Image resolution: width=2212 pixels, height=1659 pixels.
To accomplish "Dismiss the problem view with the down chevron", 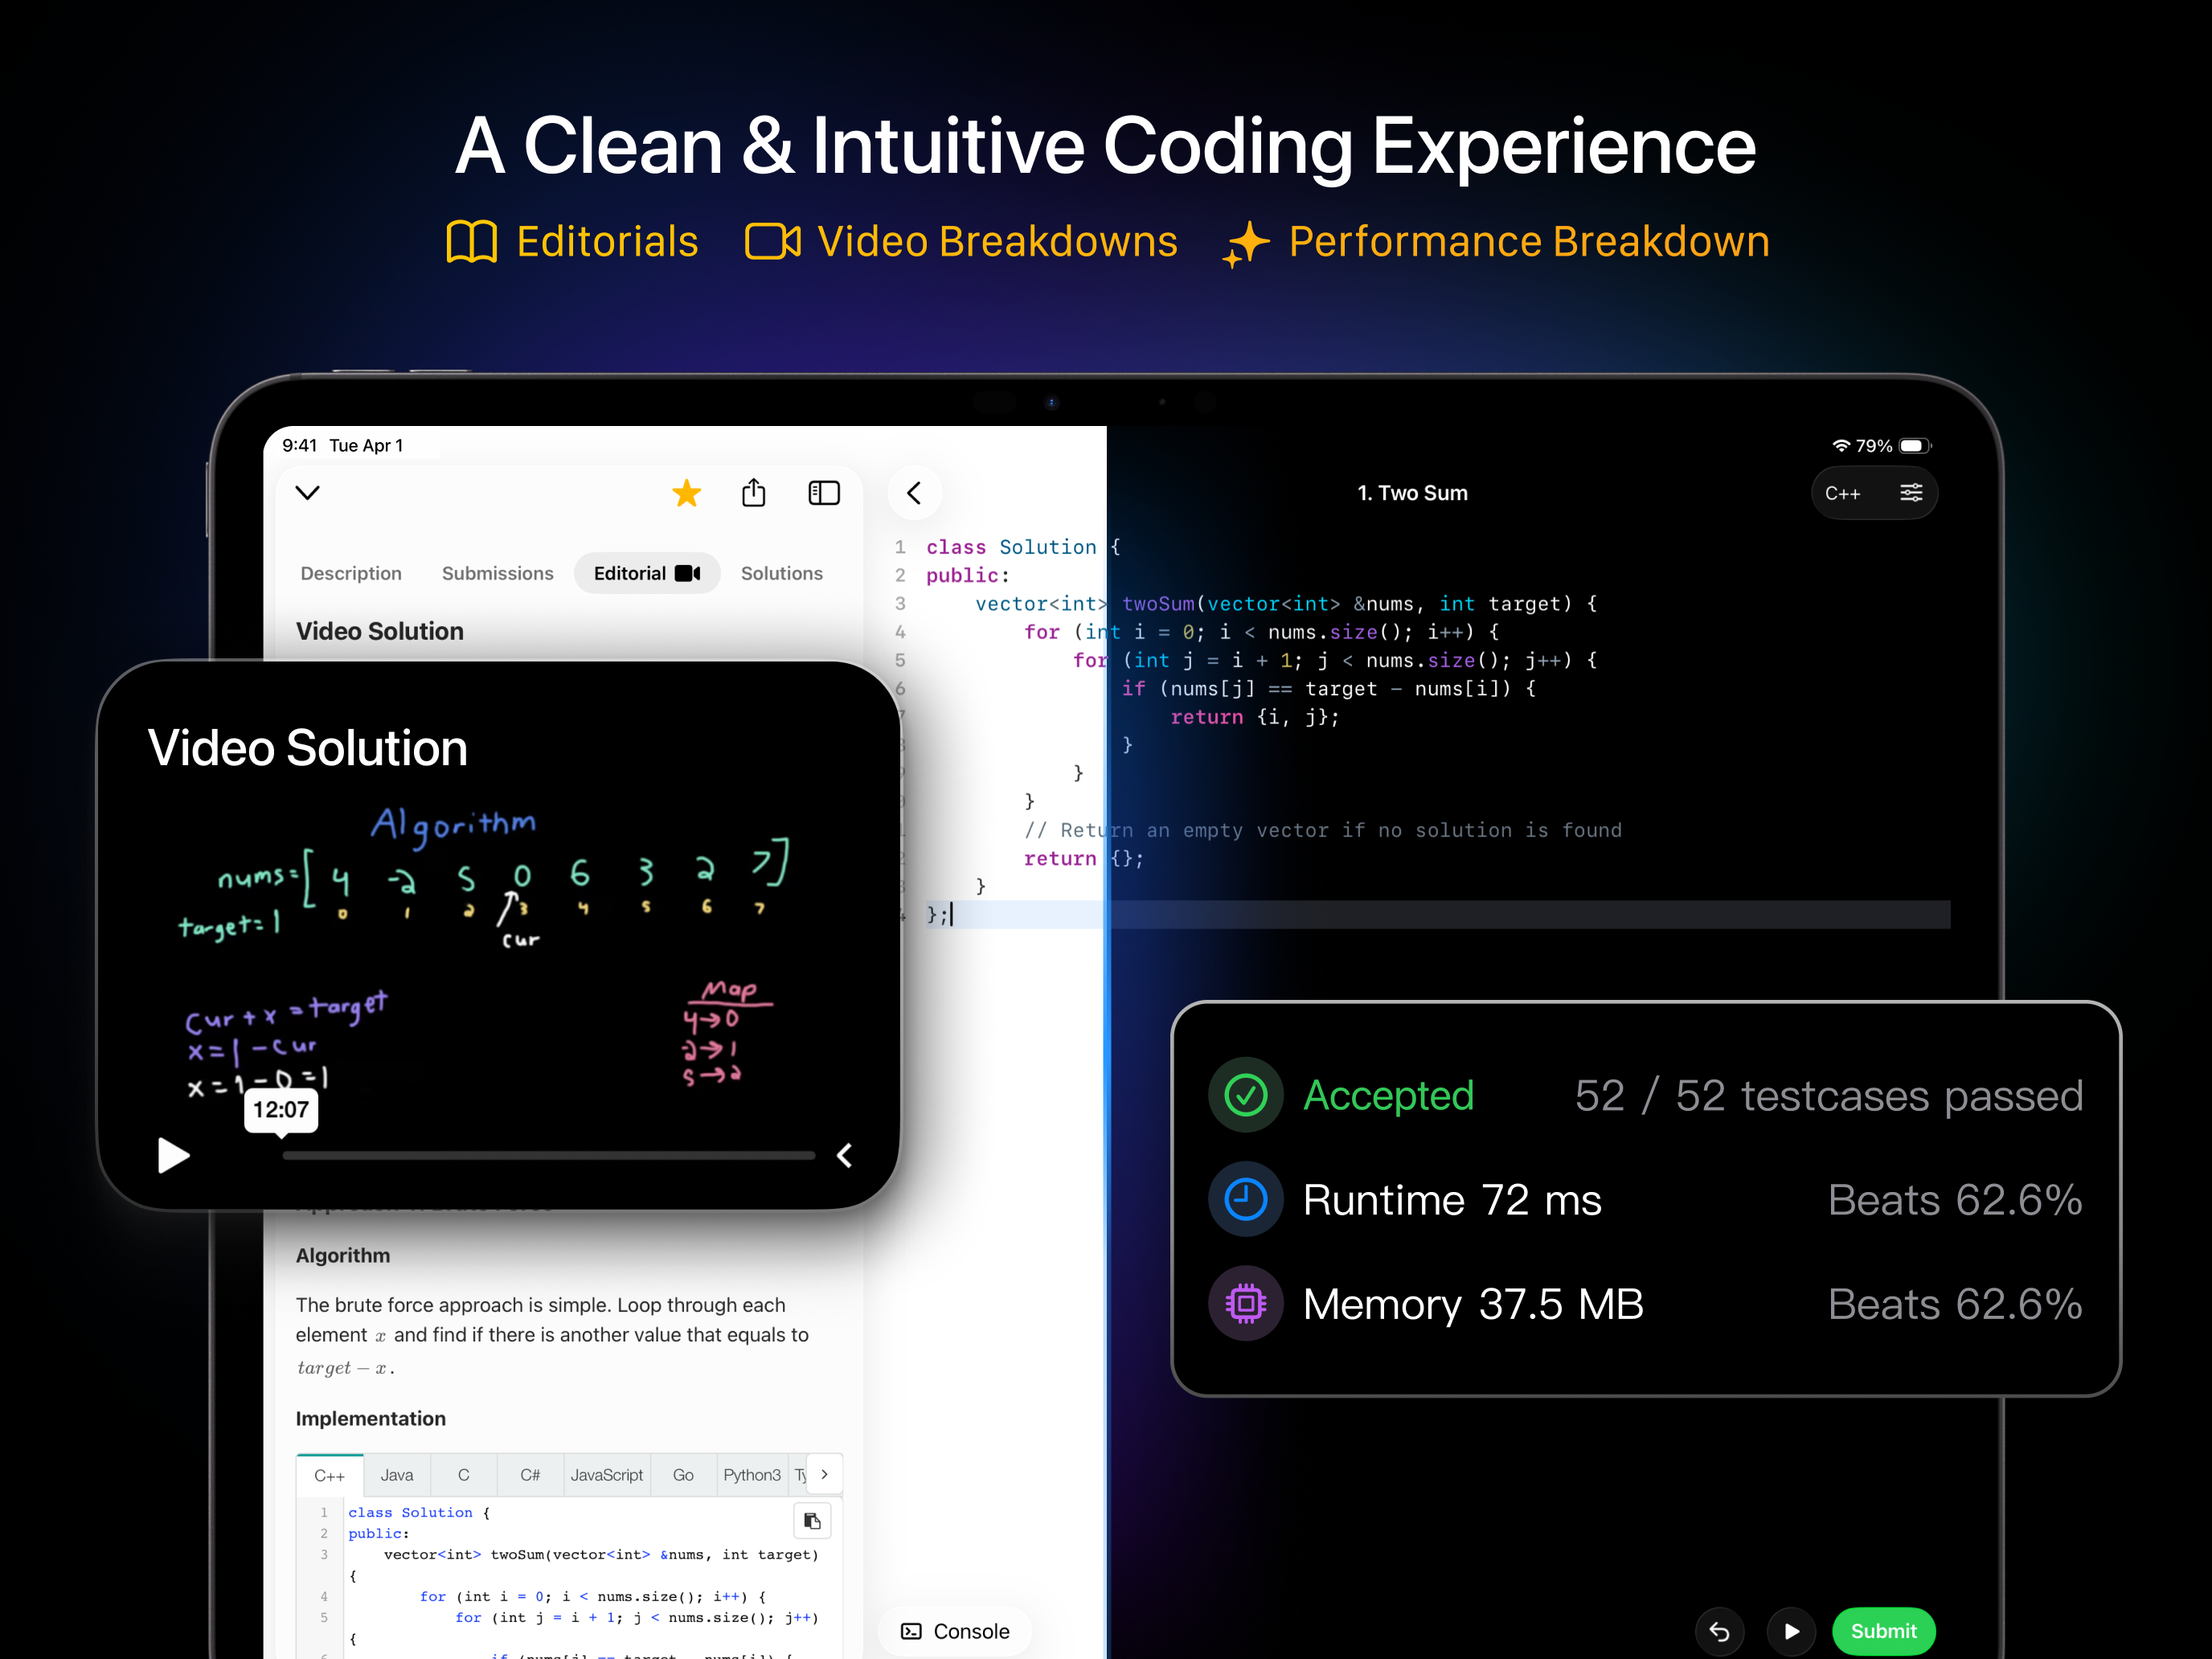I will 307,492.
